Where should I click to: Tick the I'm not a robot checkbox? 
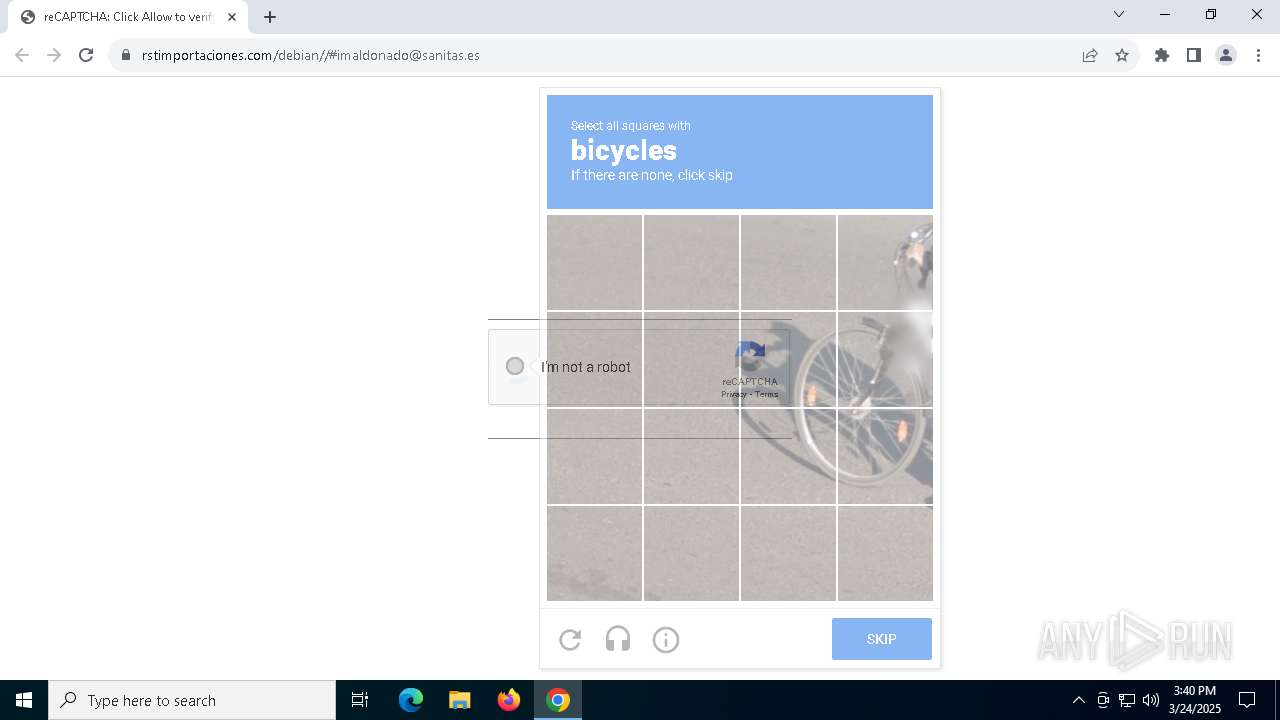515,366
